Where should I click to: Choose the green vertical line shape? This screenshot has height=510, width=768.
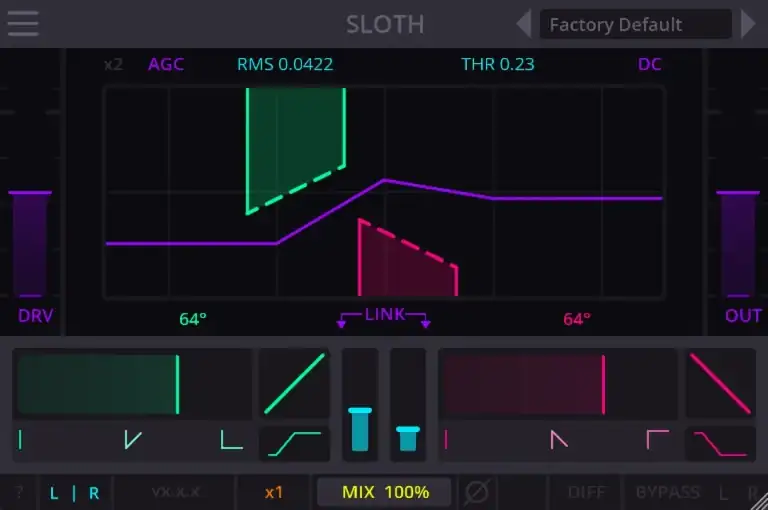coord(20,439)
